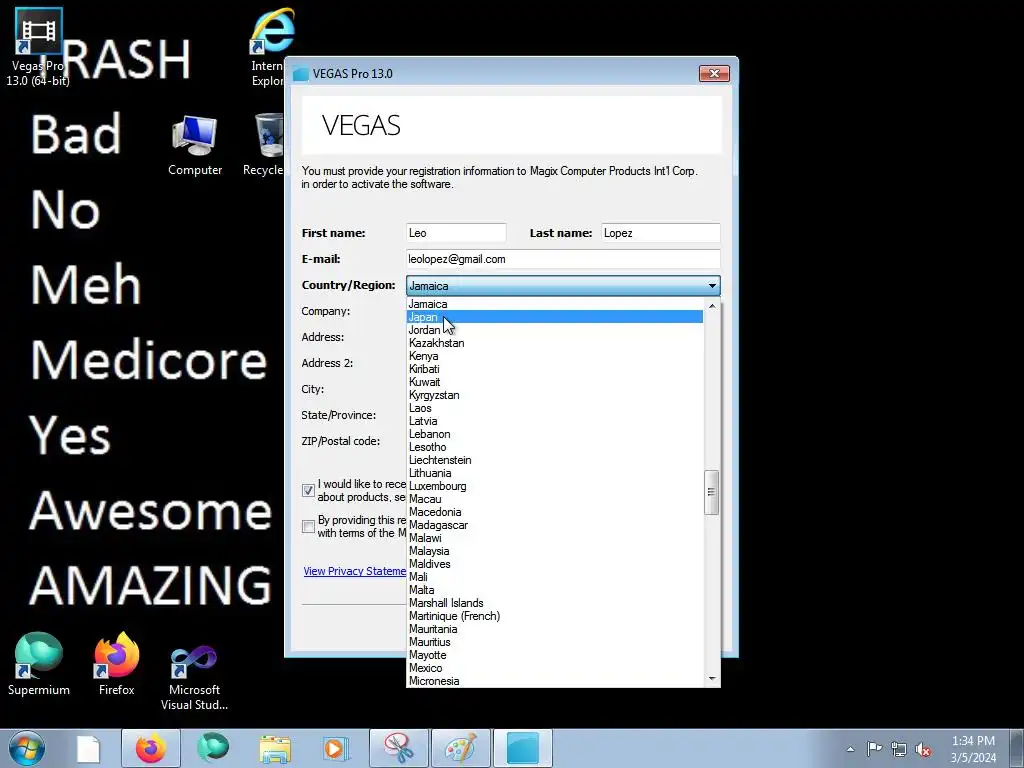Pick Lithuania from the dropdown

[x=554, y=473]
